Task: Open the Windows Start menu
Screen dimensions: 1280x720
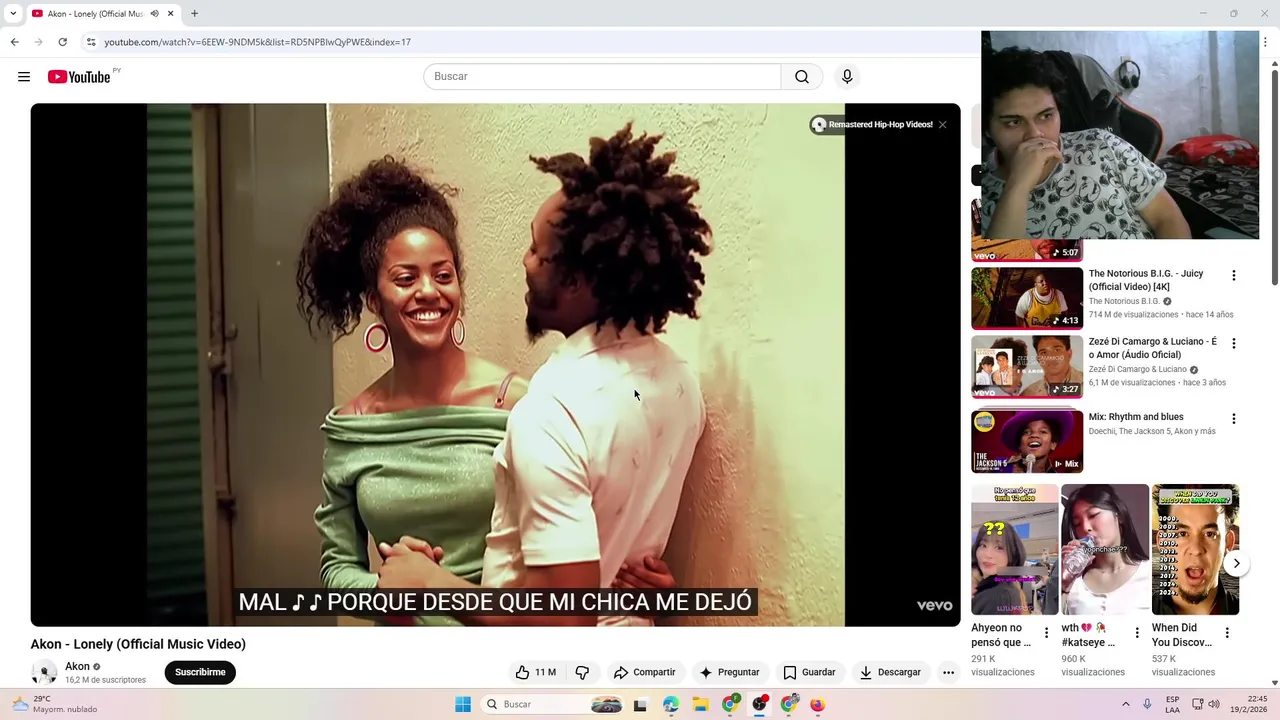Action: click(x=463, y=704)
